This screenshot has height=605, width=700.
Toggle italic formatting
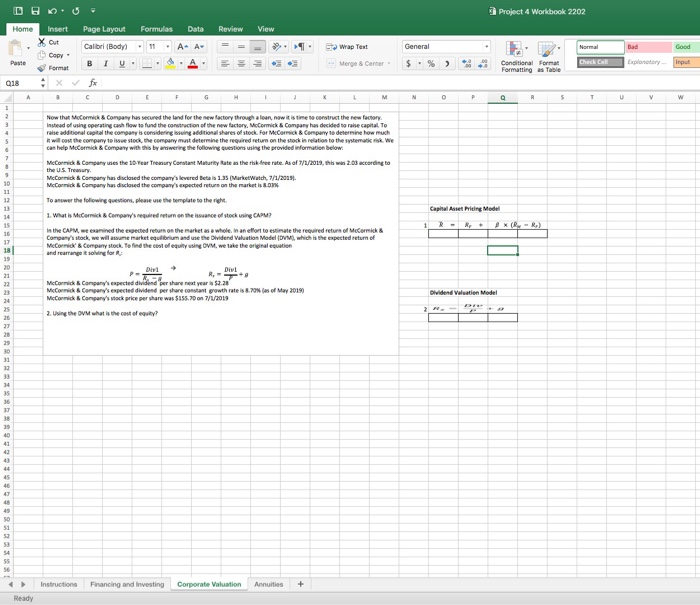click(x=106, y=63)
